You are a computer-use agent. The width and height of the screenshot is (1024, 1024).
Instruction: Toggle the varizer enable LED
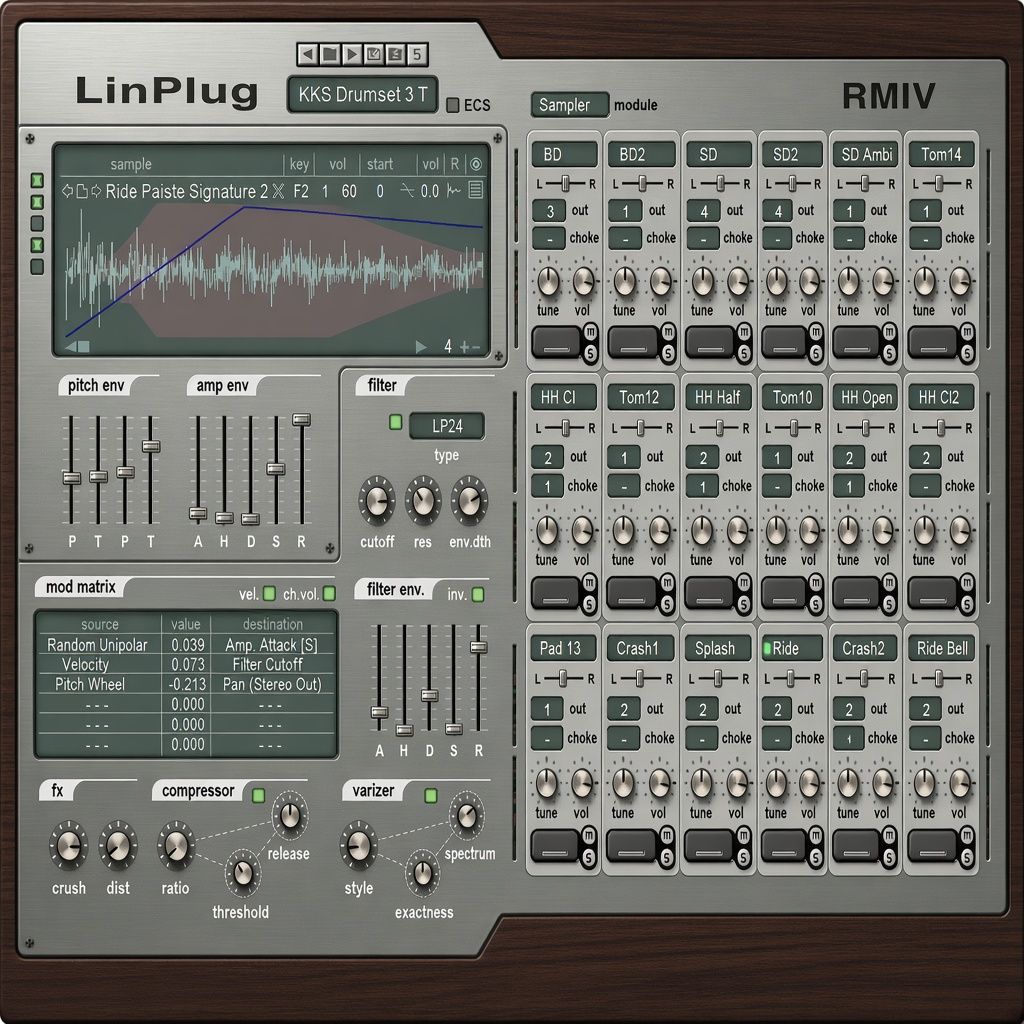pyautogui.click(x=430, y=795)
